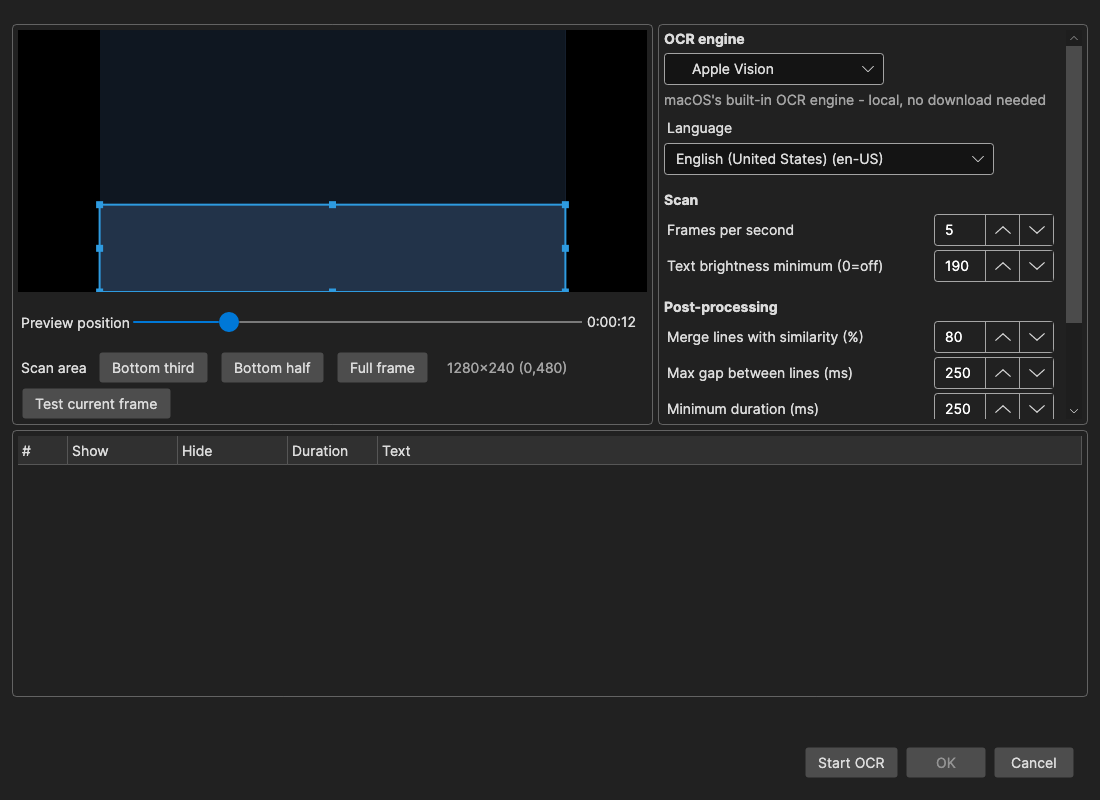Click the Show column header
The width and height of the screenshot is (1100, 800).
[x=122, y=451]
